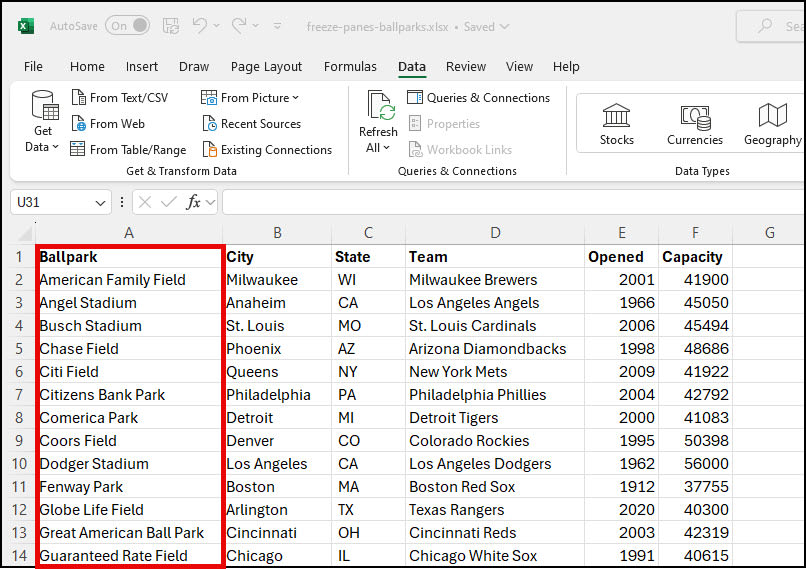This screenshot has height=569, width=806.
Task: Switch to the View tab
Action: coord(519,66)
